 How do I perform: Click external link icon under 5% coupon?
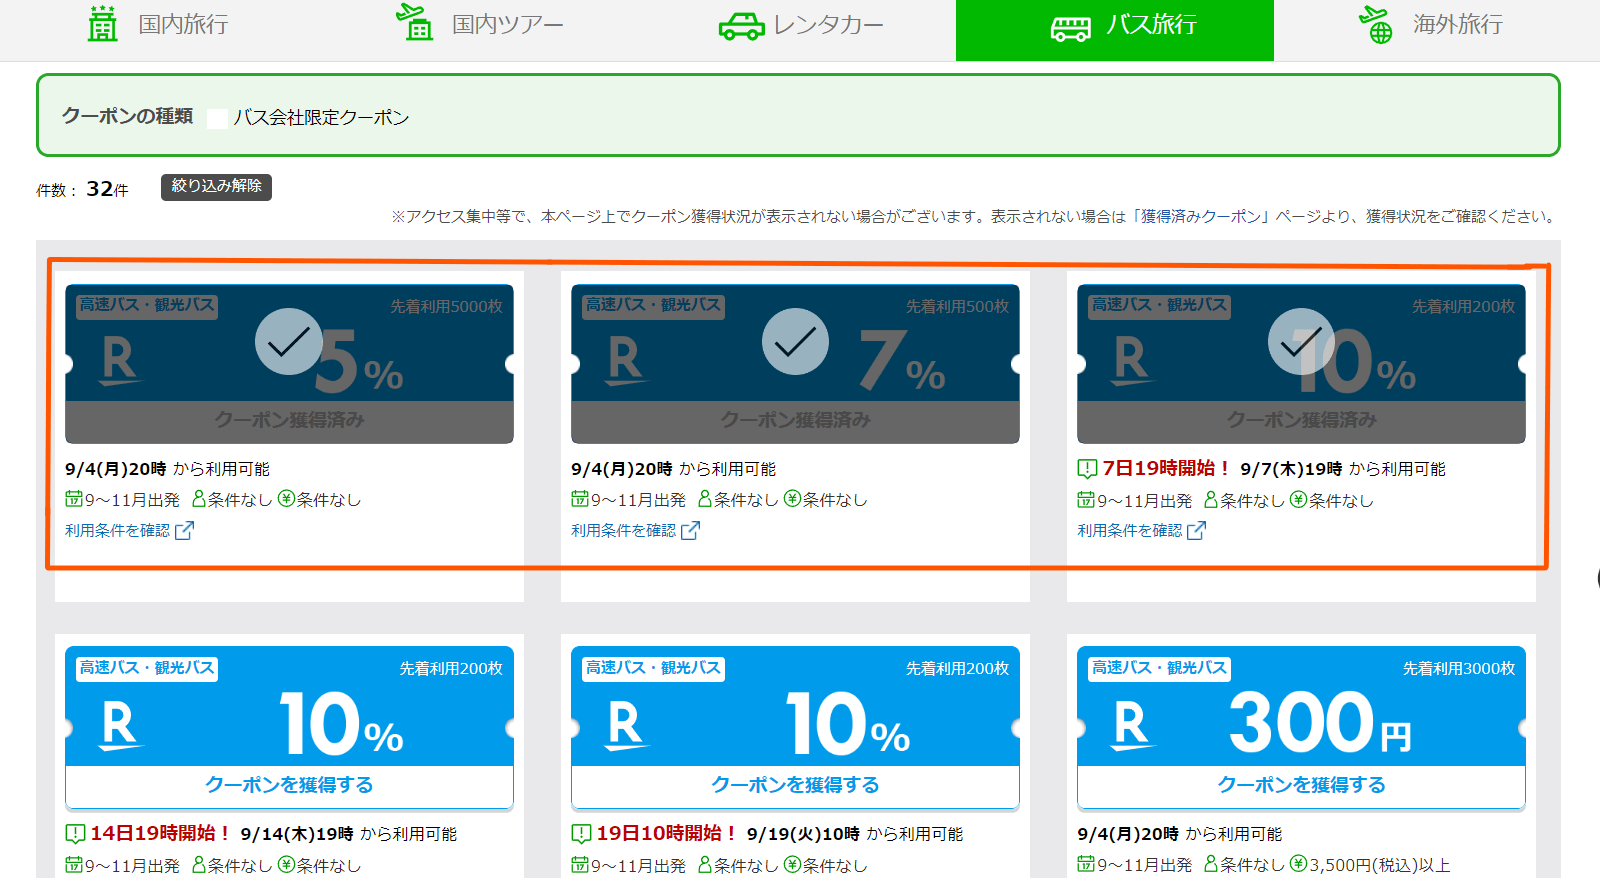tap(184, 531)
